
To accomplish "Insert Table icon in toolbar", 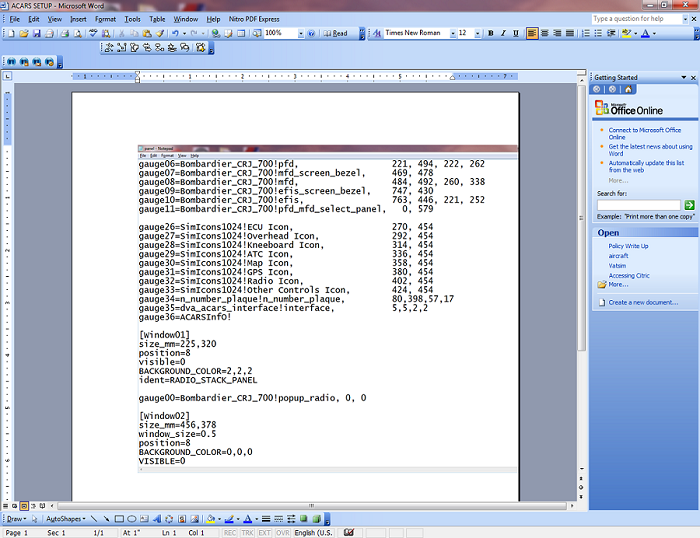I will (x=241, y=33).
